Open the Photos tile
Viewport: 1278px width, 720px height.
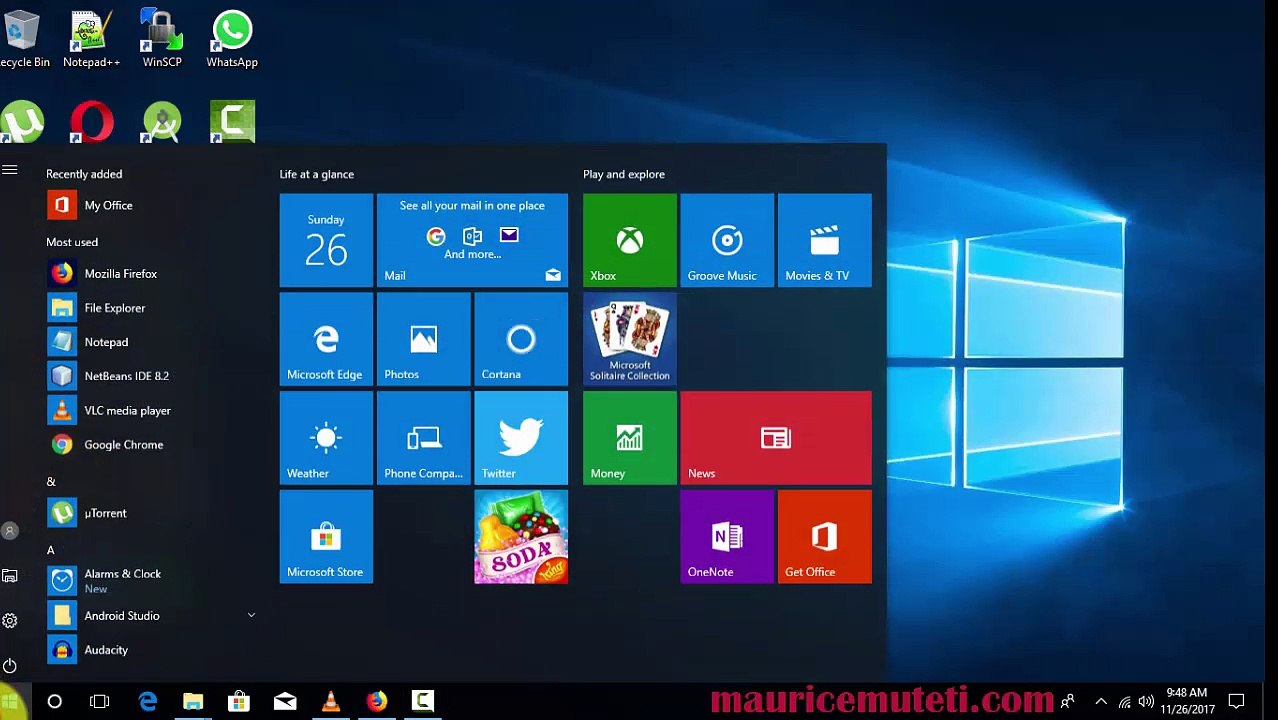pyautogui.click(x=424, y=339)
